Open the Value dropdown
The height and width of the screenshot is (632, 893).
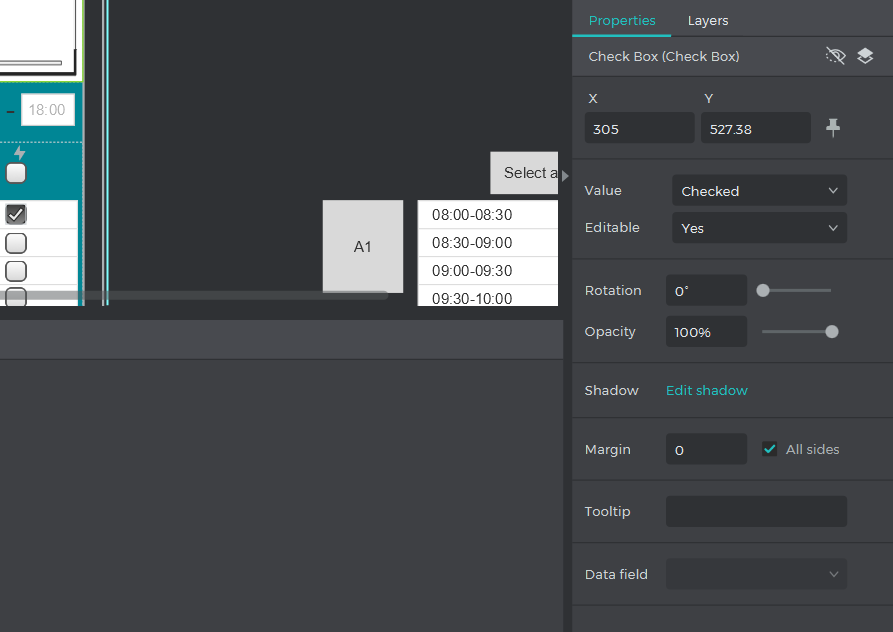[758, 191]
